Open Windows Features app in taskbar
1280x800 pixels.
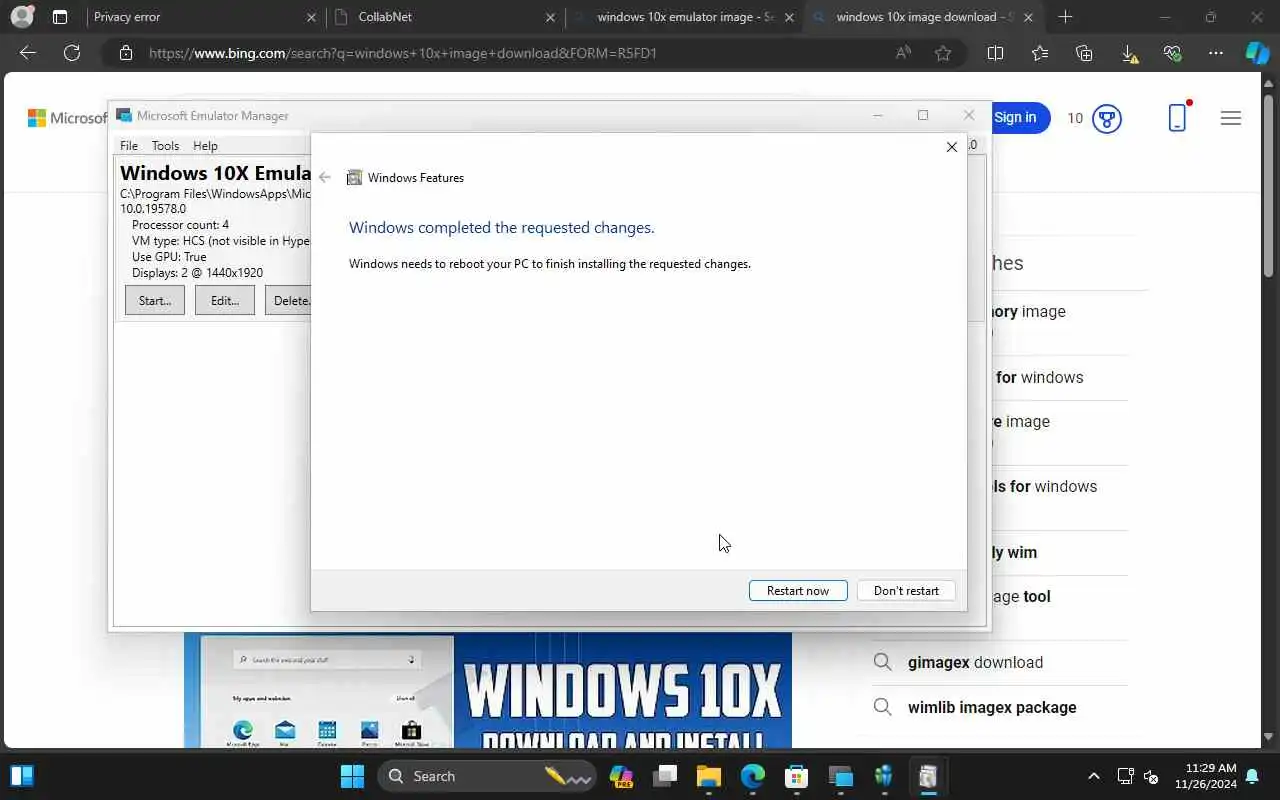[928, 776]
